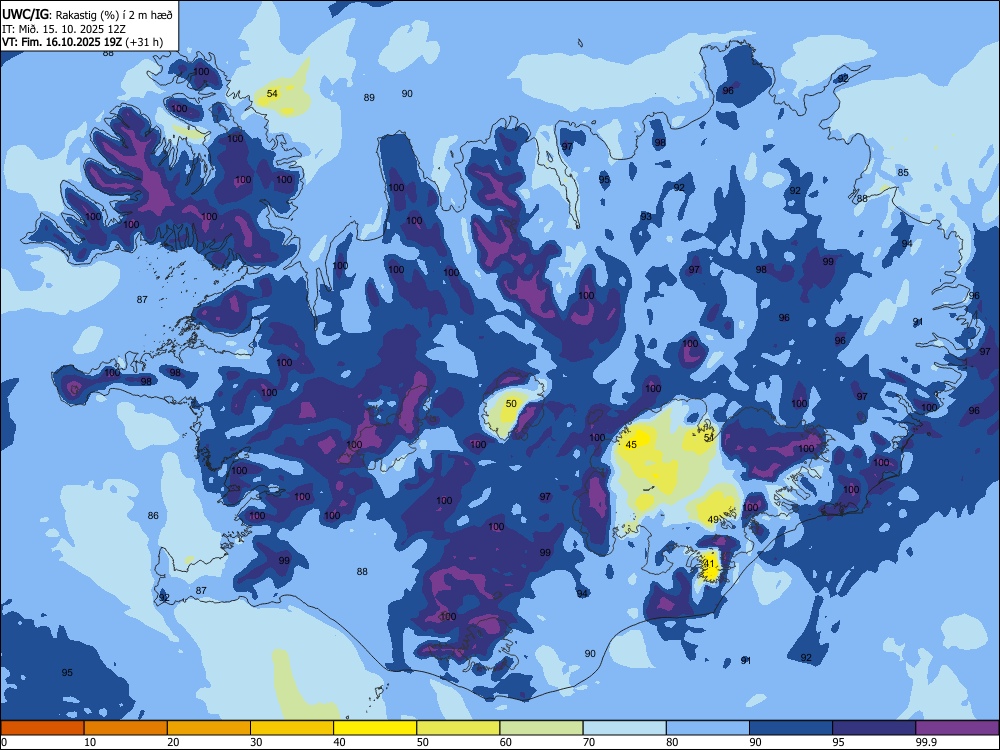Click the legend tick label '40'
This screenshot has height=750, width=1000.
point(339,742)
